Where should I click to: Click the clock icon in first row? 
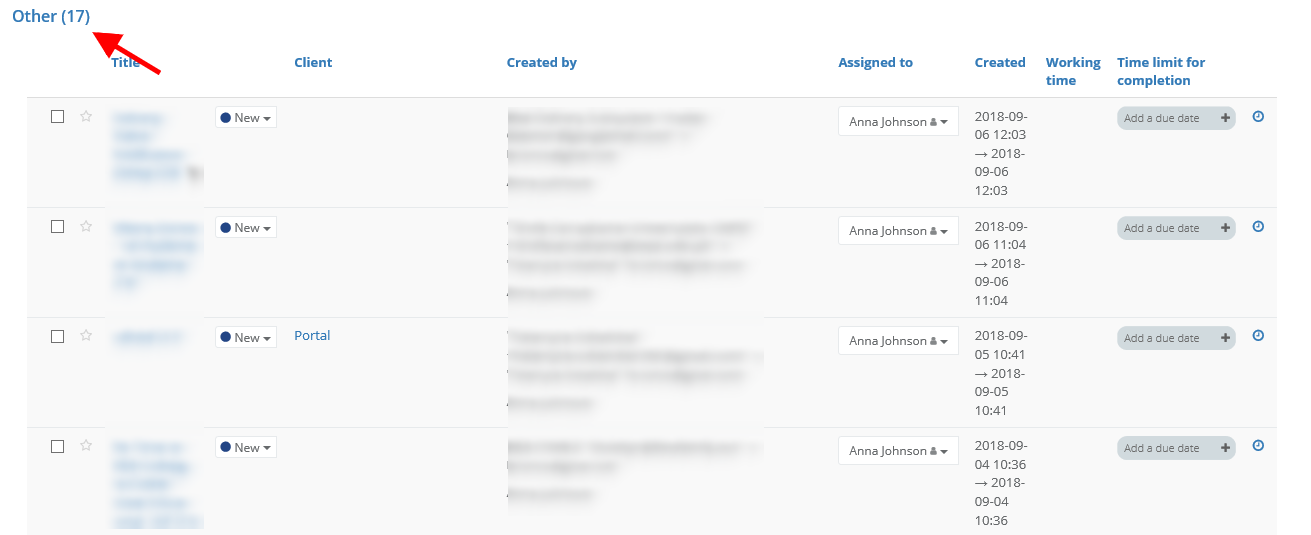tap(1258, 117)
